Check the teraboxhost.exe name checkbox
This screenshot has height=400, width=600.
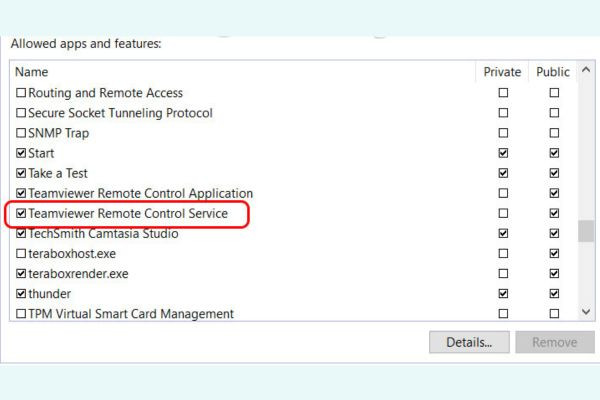click(21, 253)
